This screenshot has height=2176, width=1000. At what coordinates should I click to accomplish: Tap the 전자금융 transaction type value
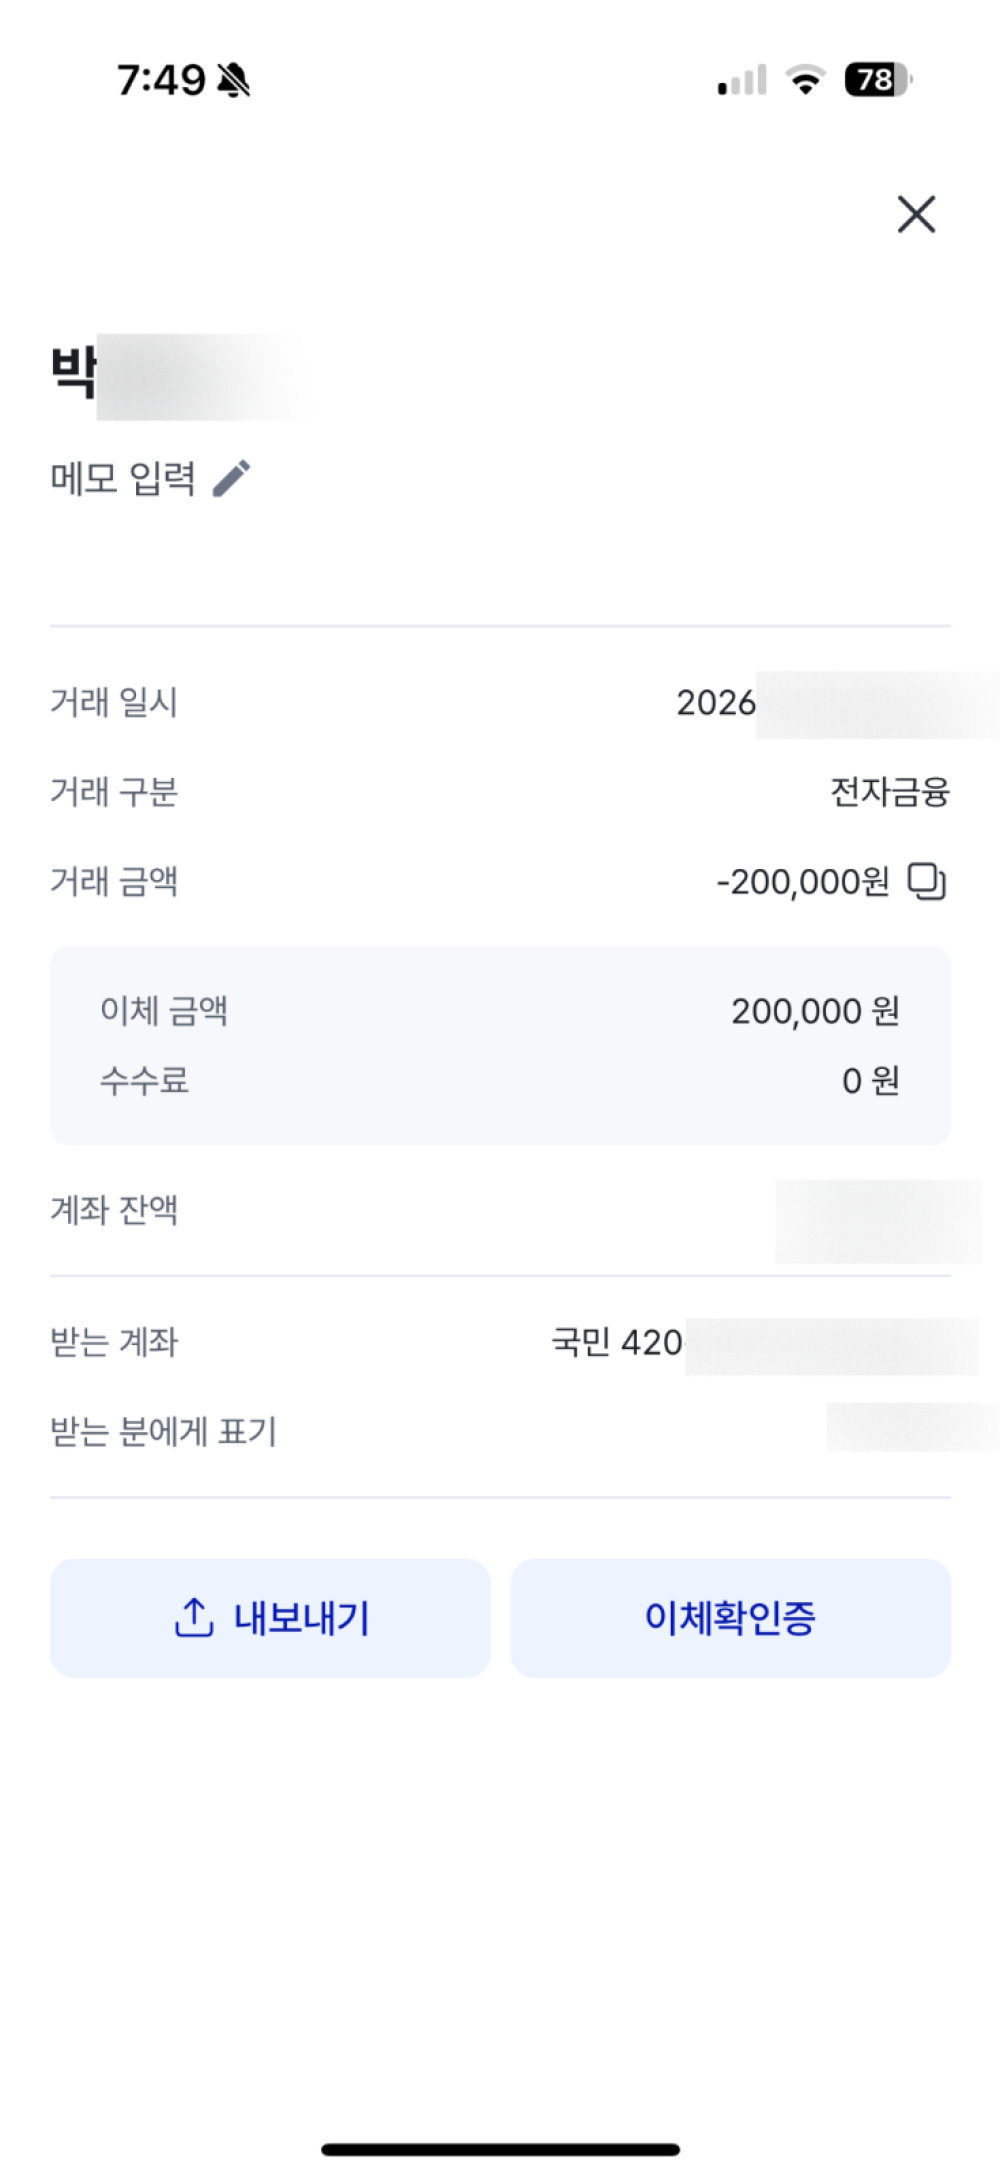(890, 792)
